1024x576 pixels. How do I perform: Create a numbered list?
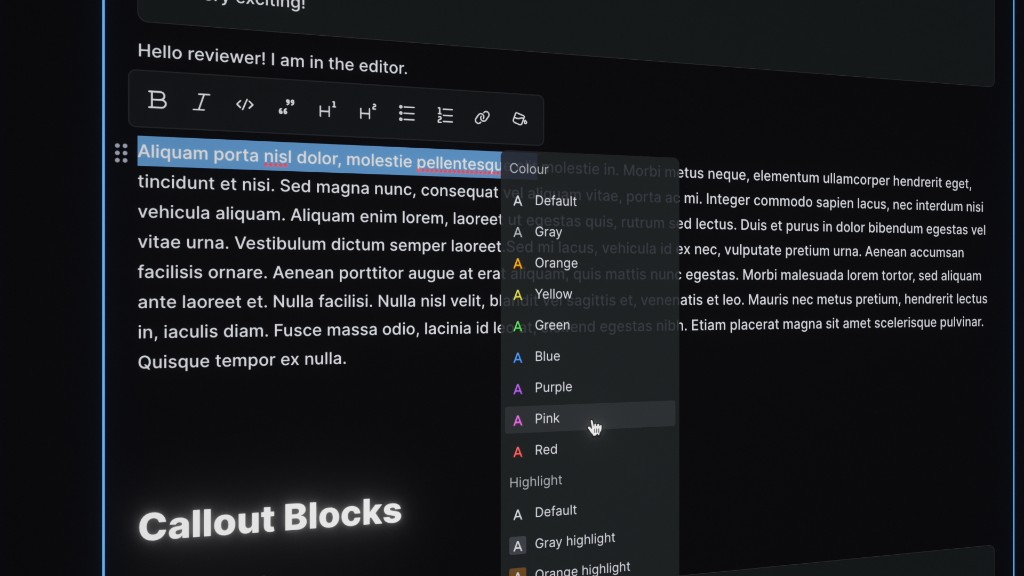point(445,116)
